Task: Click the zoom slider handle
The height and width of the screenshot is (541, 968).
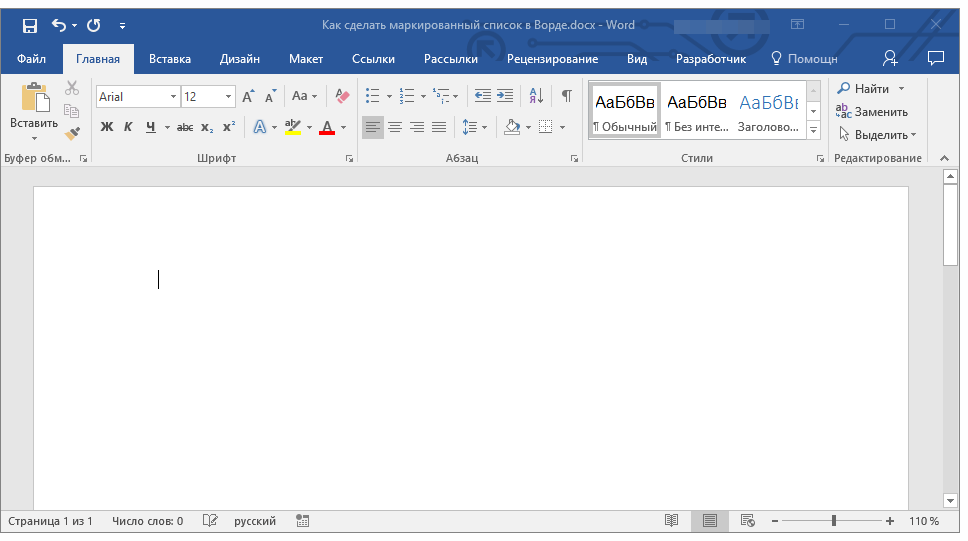Action: click(834, 521)
